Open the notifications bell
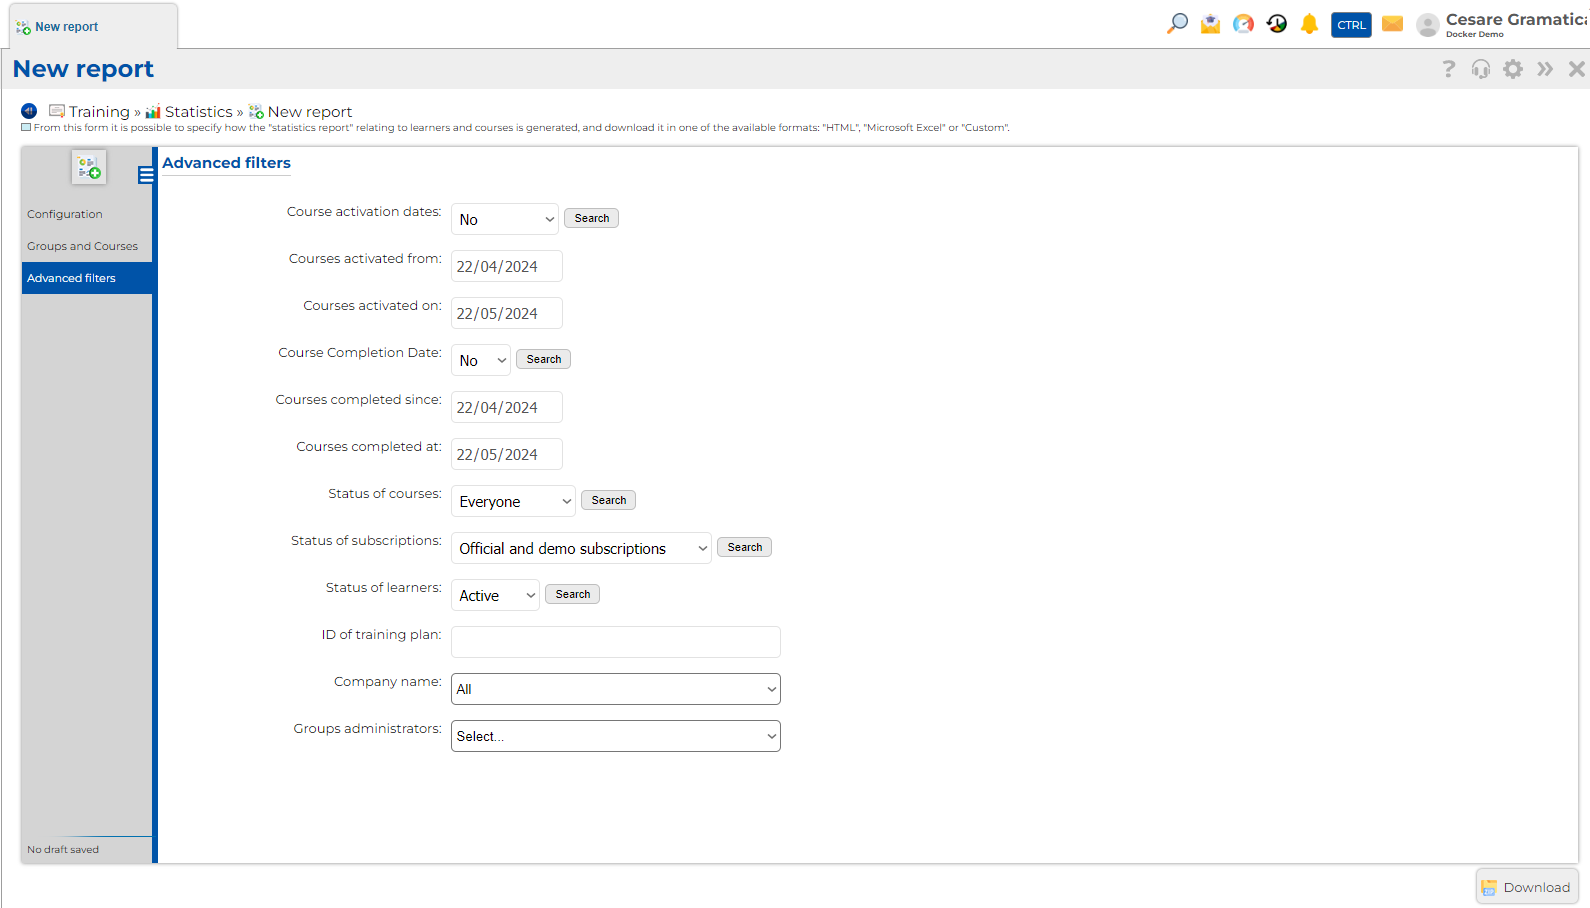1590x908 pixels. point(1309,24)
